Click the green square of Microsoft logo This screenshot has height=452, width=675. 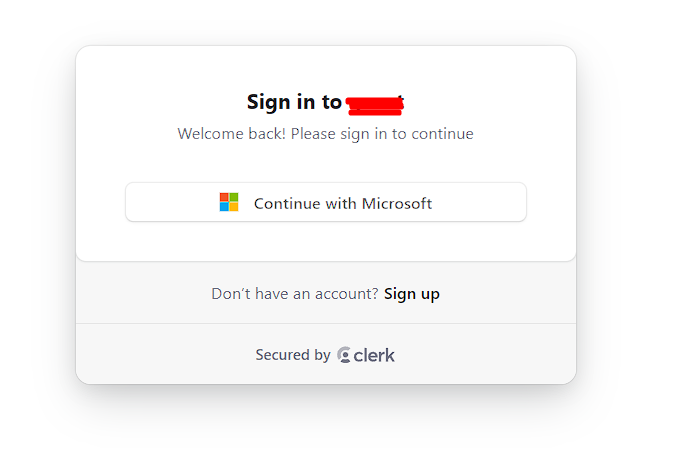(234, 197)
